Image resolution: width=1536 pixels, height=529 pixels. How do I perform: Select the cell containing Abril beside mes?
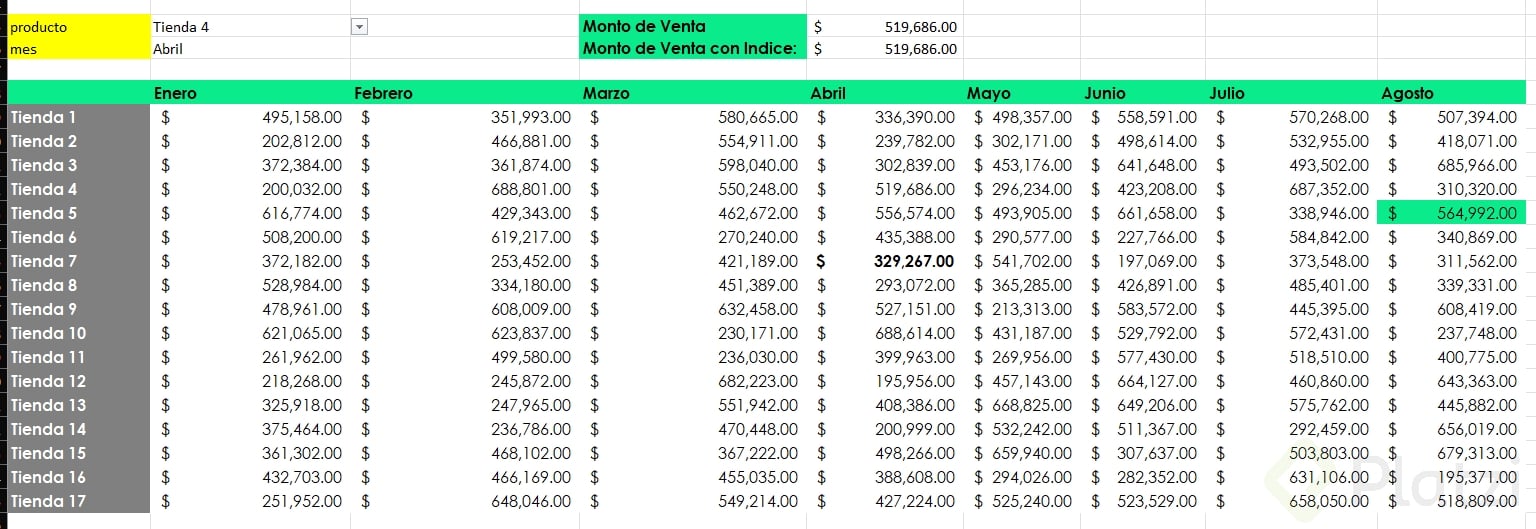250,48
